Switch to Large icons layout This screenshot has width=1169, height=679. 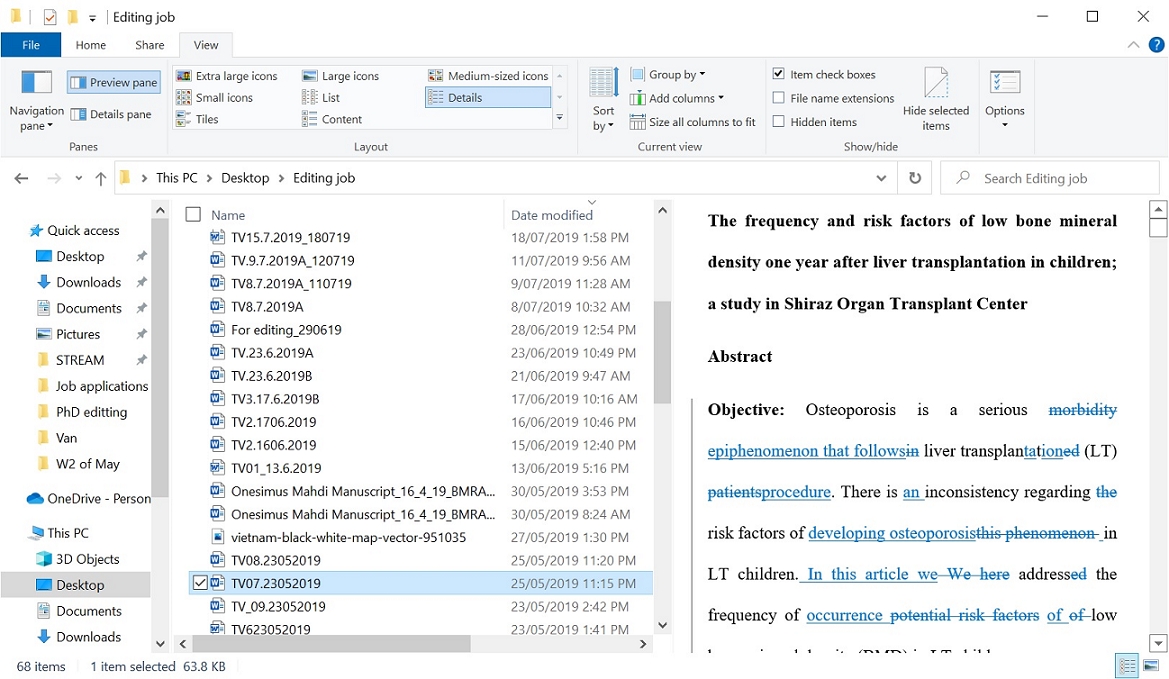click(x=341, y=76)
